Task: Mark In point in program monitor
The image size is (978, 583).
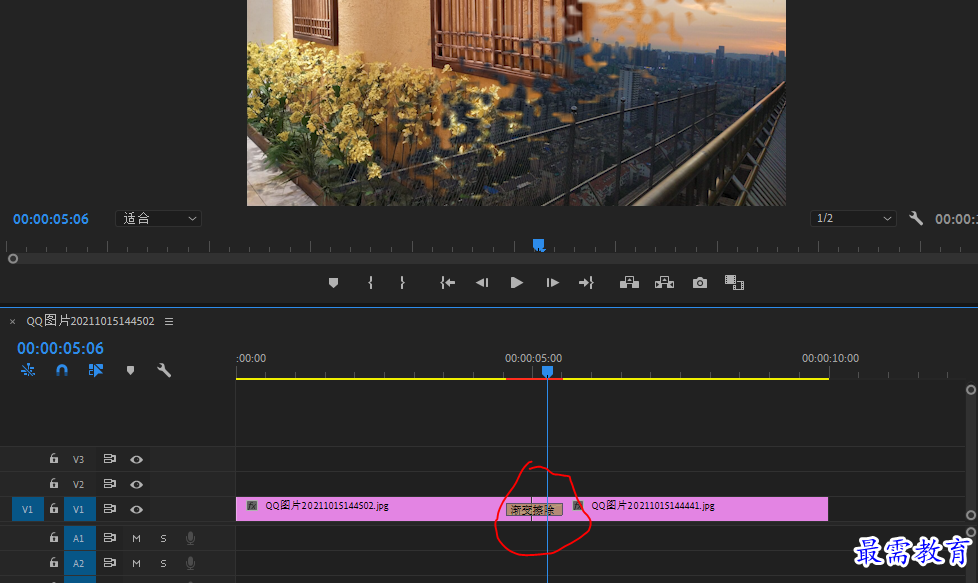Action: 370,283
